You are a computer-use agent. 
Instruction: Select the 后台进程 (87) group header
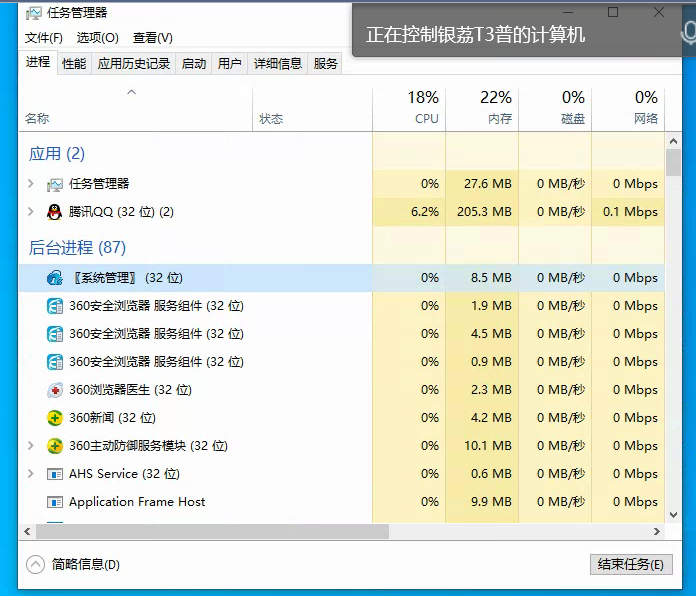[77, 247]
